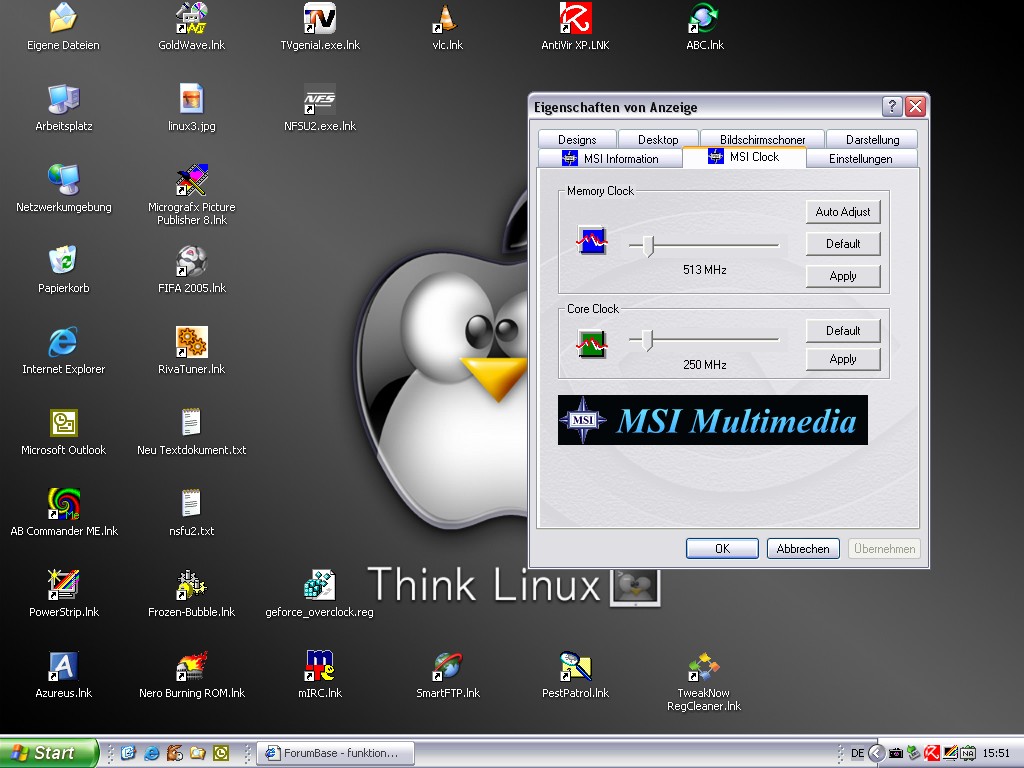Click the Memory Clock slider thumb
This screenshot has height=768, width=1024.
click(648, 246)
